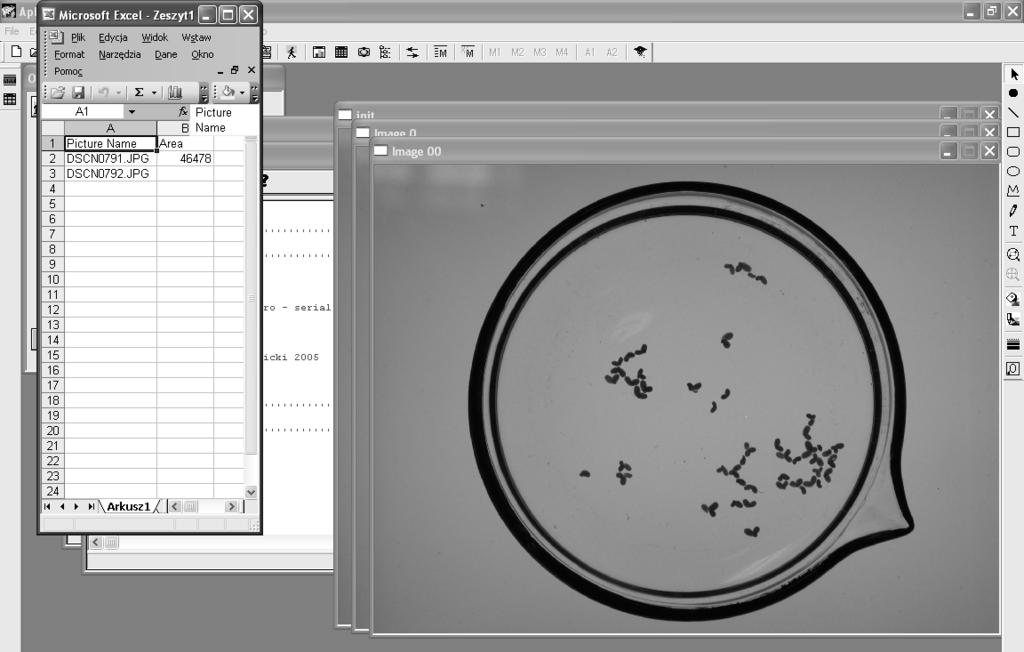Image resolution: width=1024 pixels, height=652 pixels.
Task: Open the Format menu in Excel
Action: (x=69, y=55)
